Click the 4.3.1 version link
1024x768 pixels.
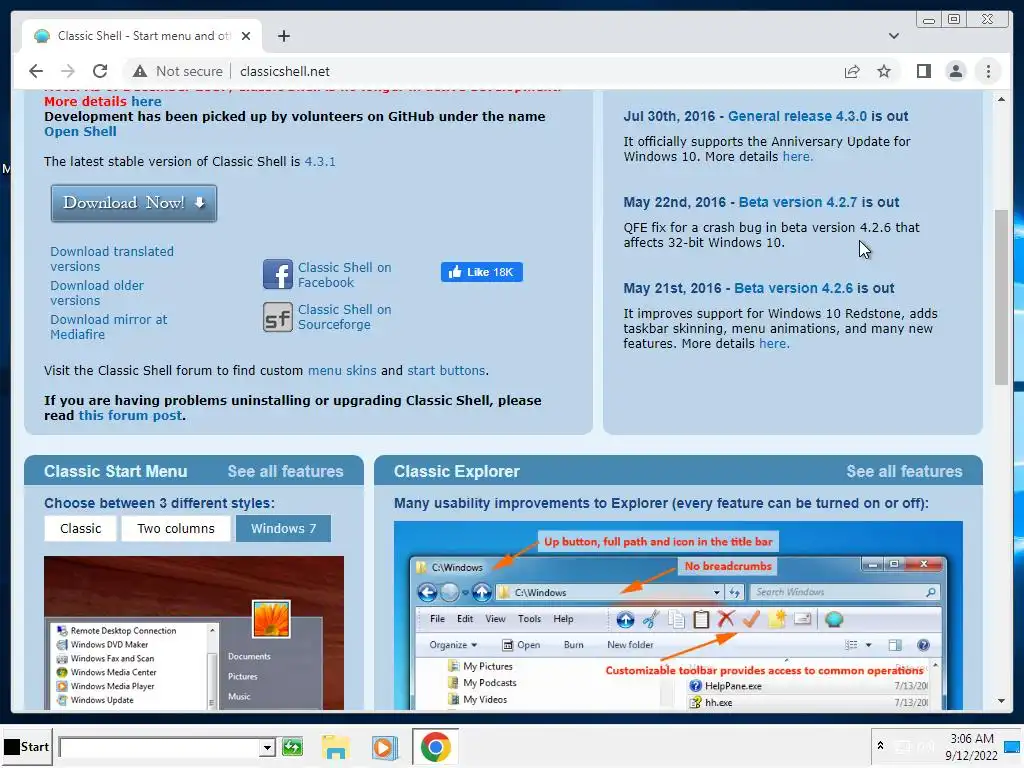click(320, 161)
